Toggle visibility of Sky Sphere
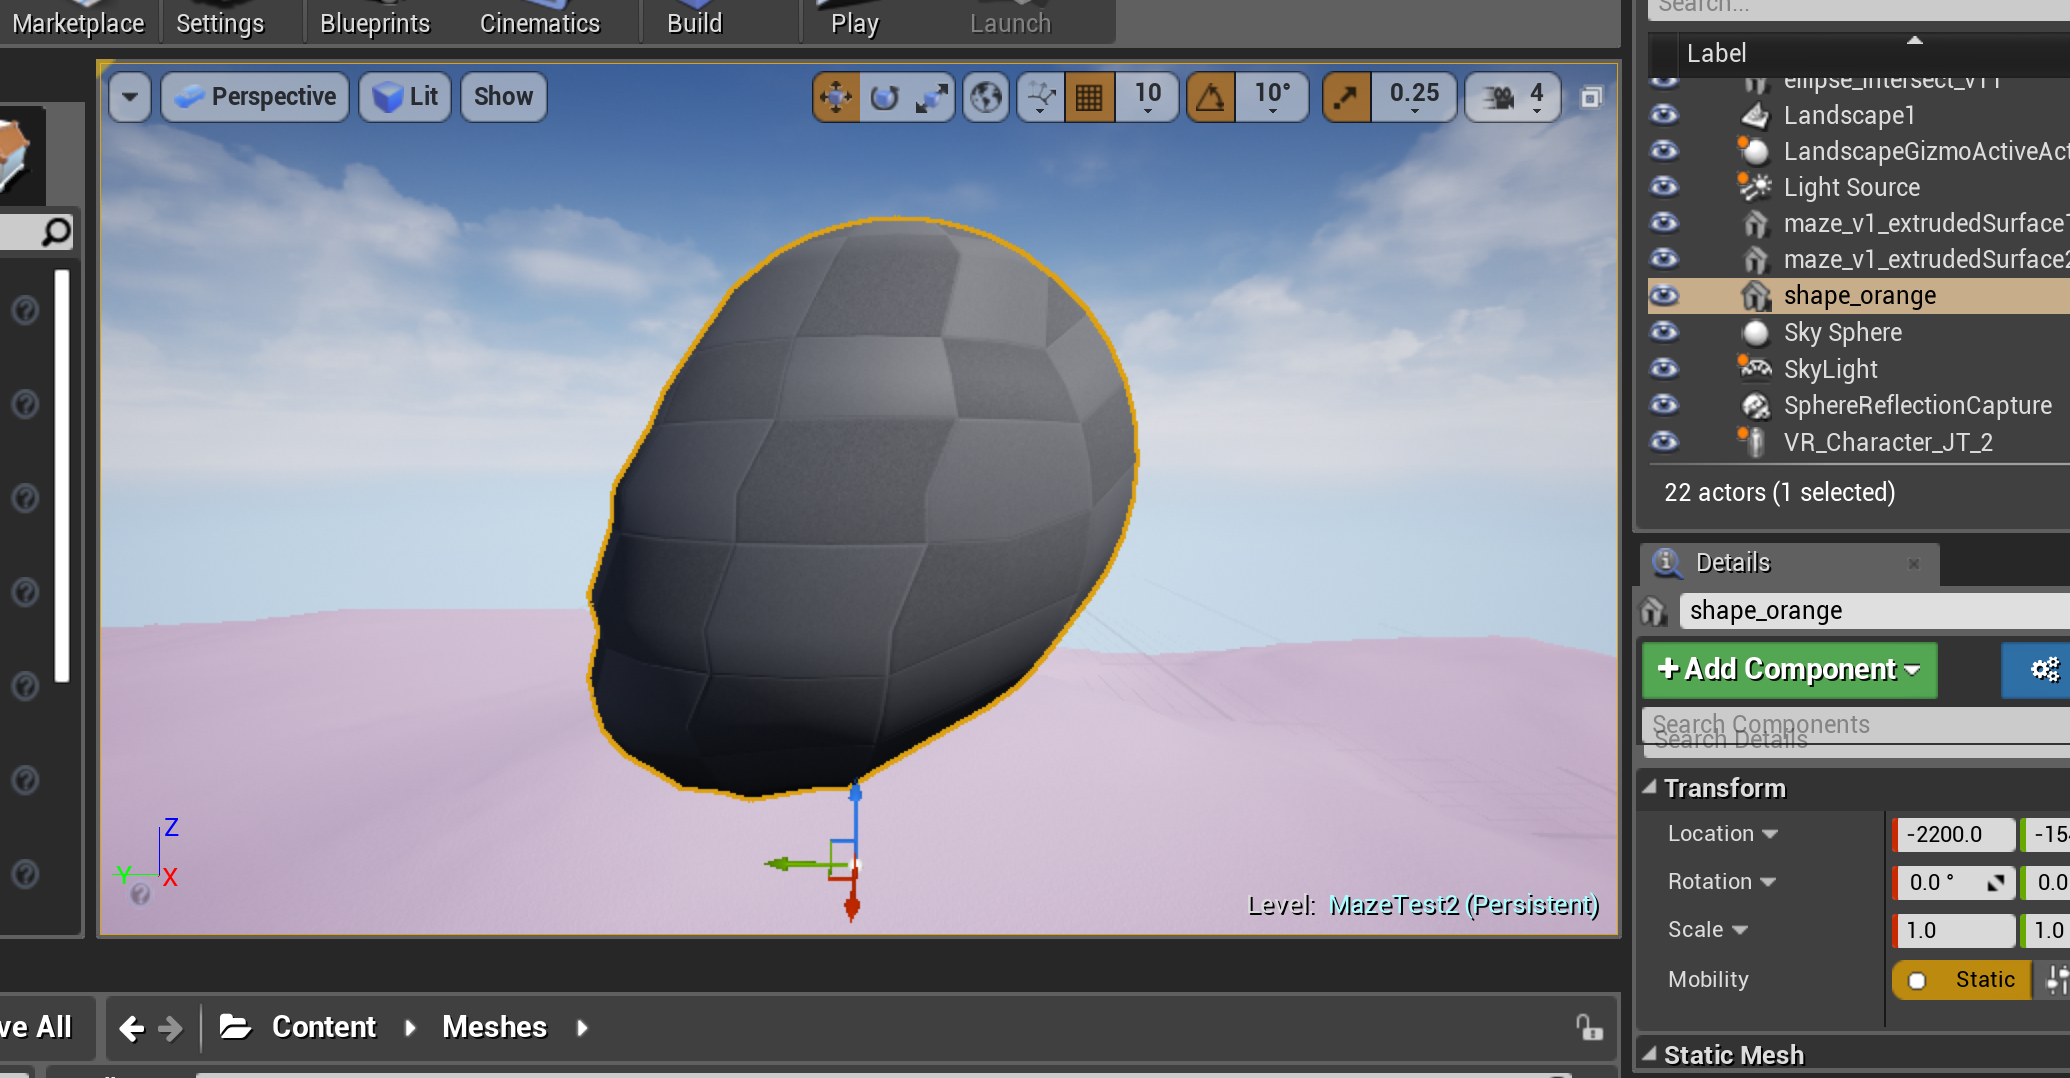The width and height of the screenshot is (2070, 1078). click(1664, 332)
